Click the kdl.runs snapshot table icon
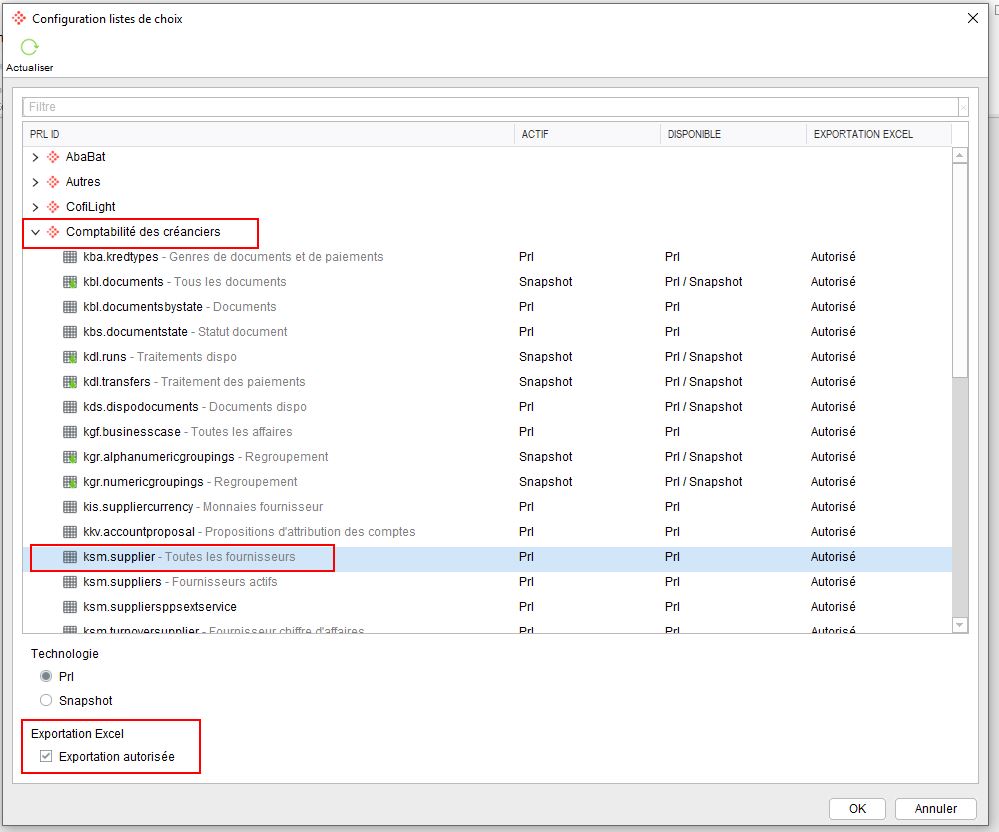 (x=70, y=357)
